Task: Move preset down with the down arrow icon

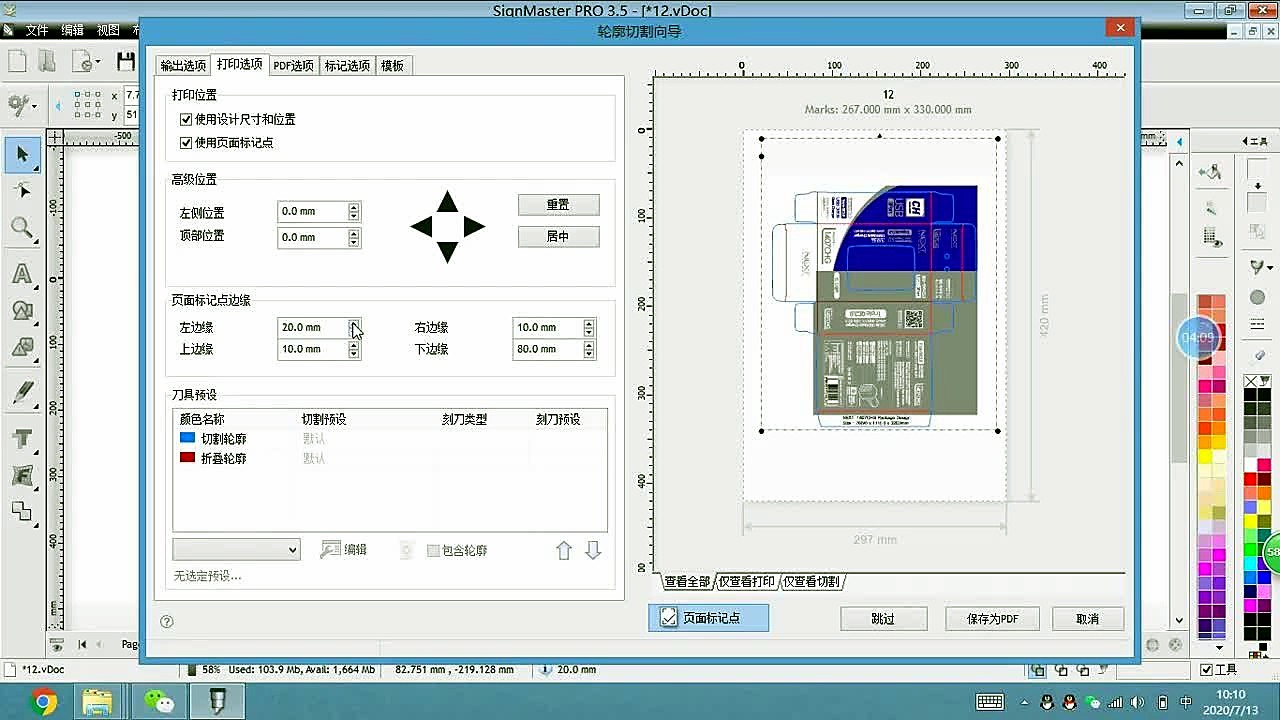Action: tap(593, 550)
